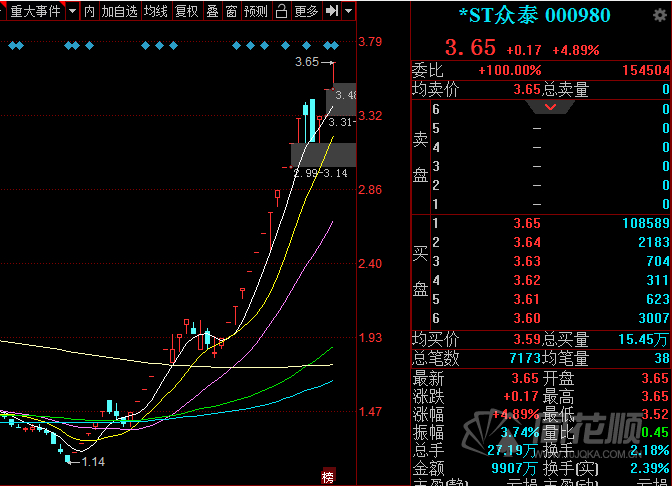Image resolution: width=672 pixels, height=486 pixels.
Task: Expand the dropdown next to arrow-bar icon
Action: click(349, 11)
